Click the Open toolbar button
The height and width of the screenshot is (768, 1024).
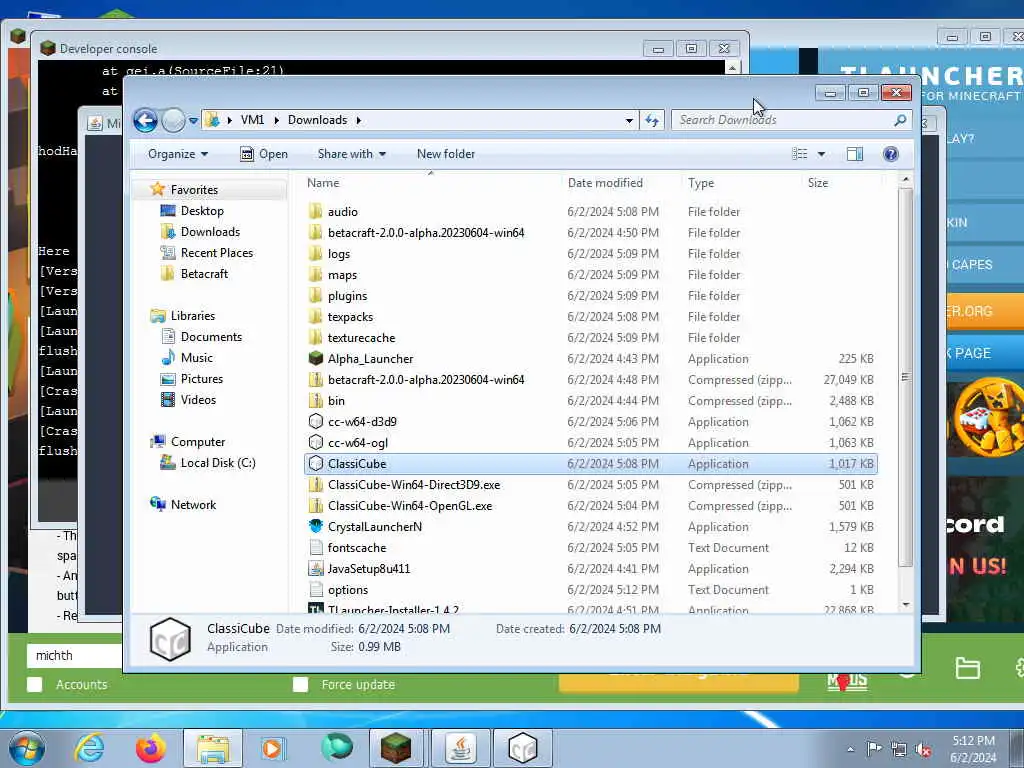pos(264,154)
